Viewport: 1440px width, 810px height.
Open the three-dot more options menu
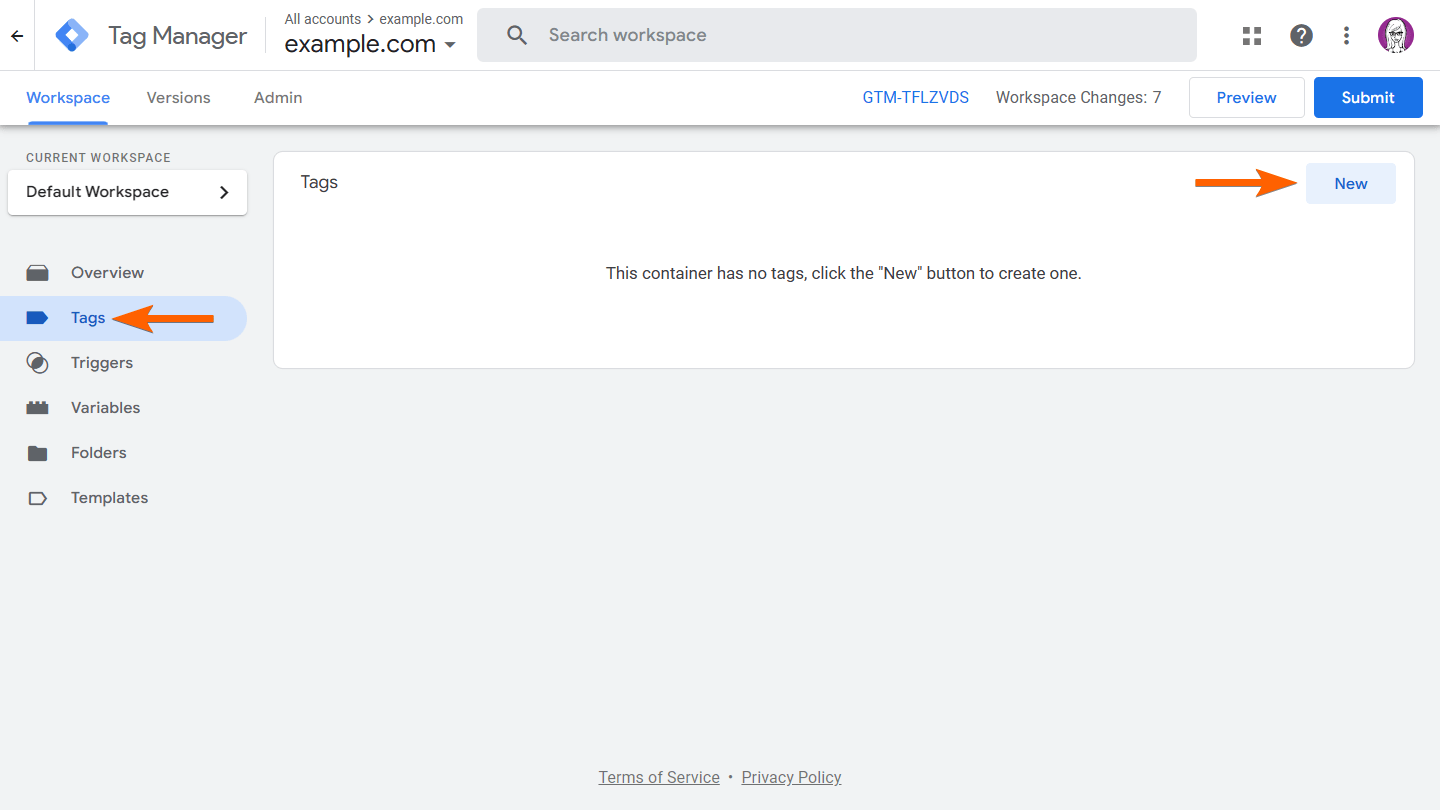tap(1347, 36)
